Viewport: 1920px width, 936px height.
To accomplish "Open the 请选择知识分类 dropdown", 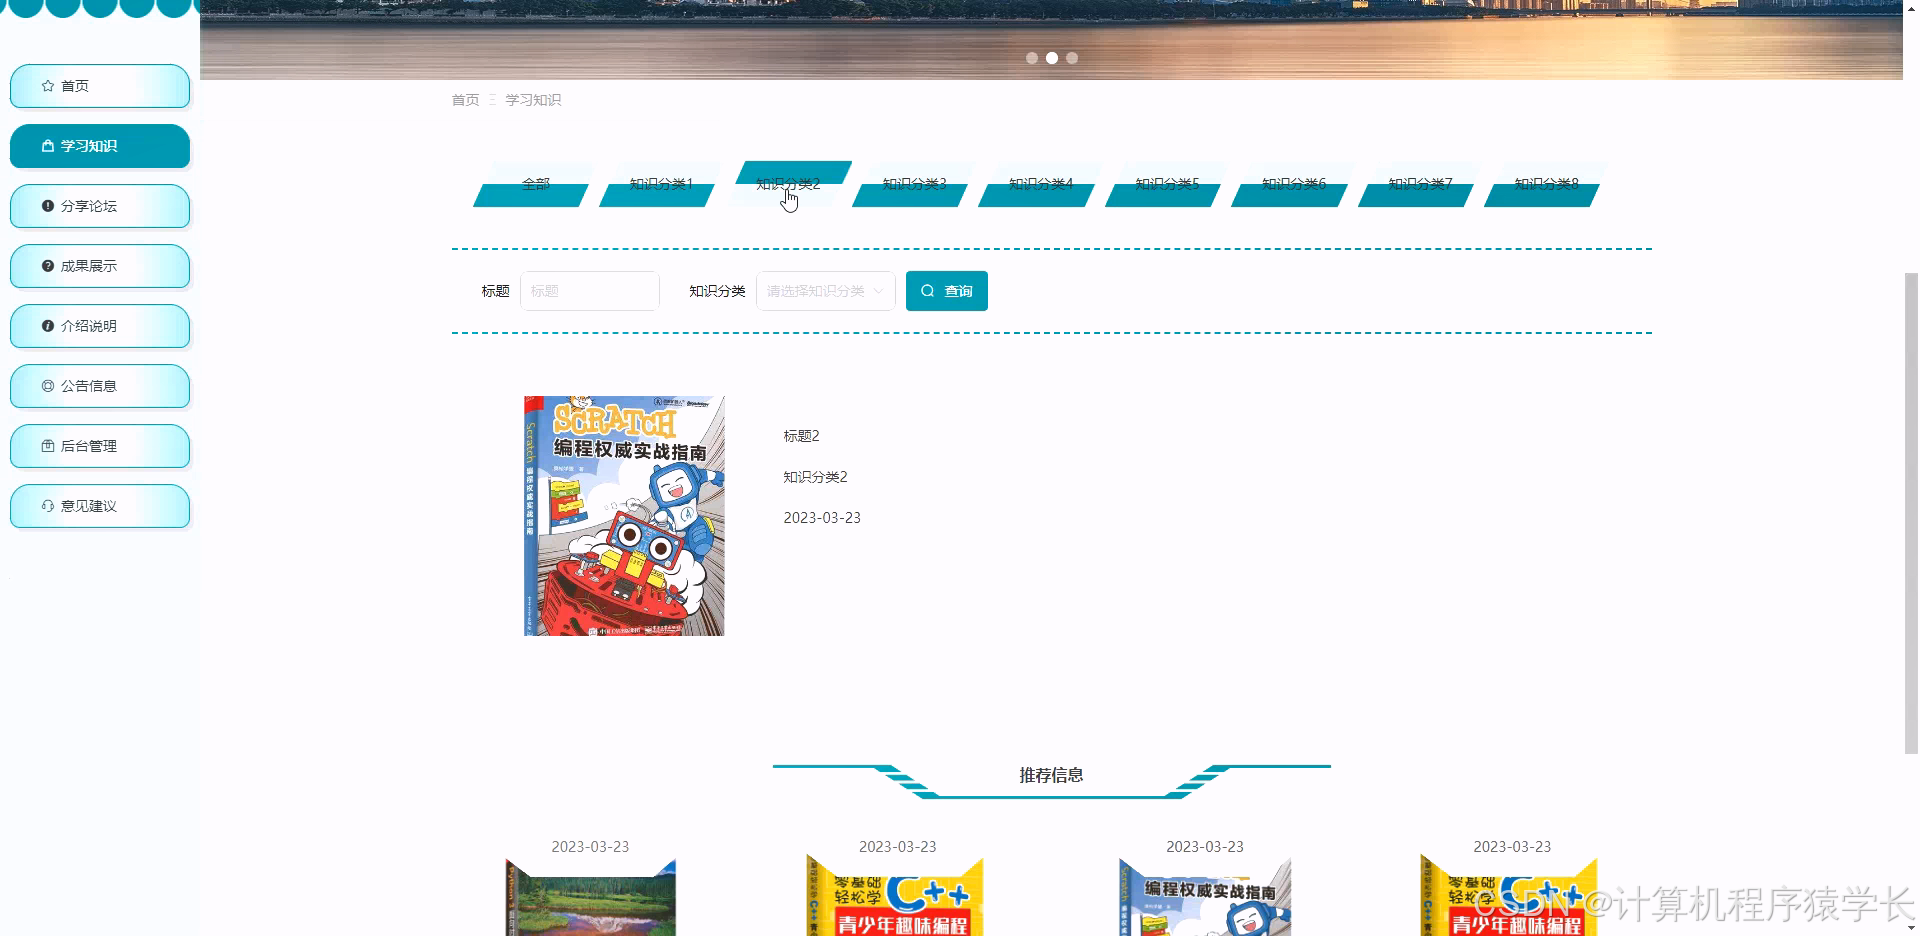I will 824,291.
